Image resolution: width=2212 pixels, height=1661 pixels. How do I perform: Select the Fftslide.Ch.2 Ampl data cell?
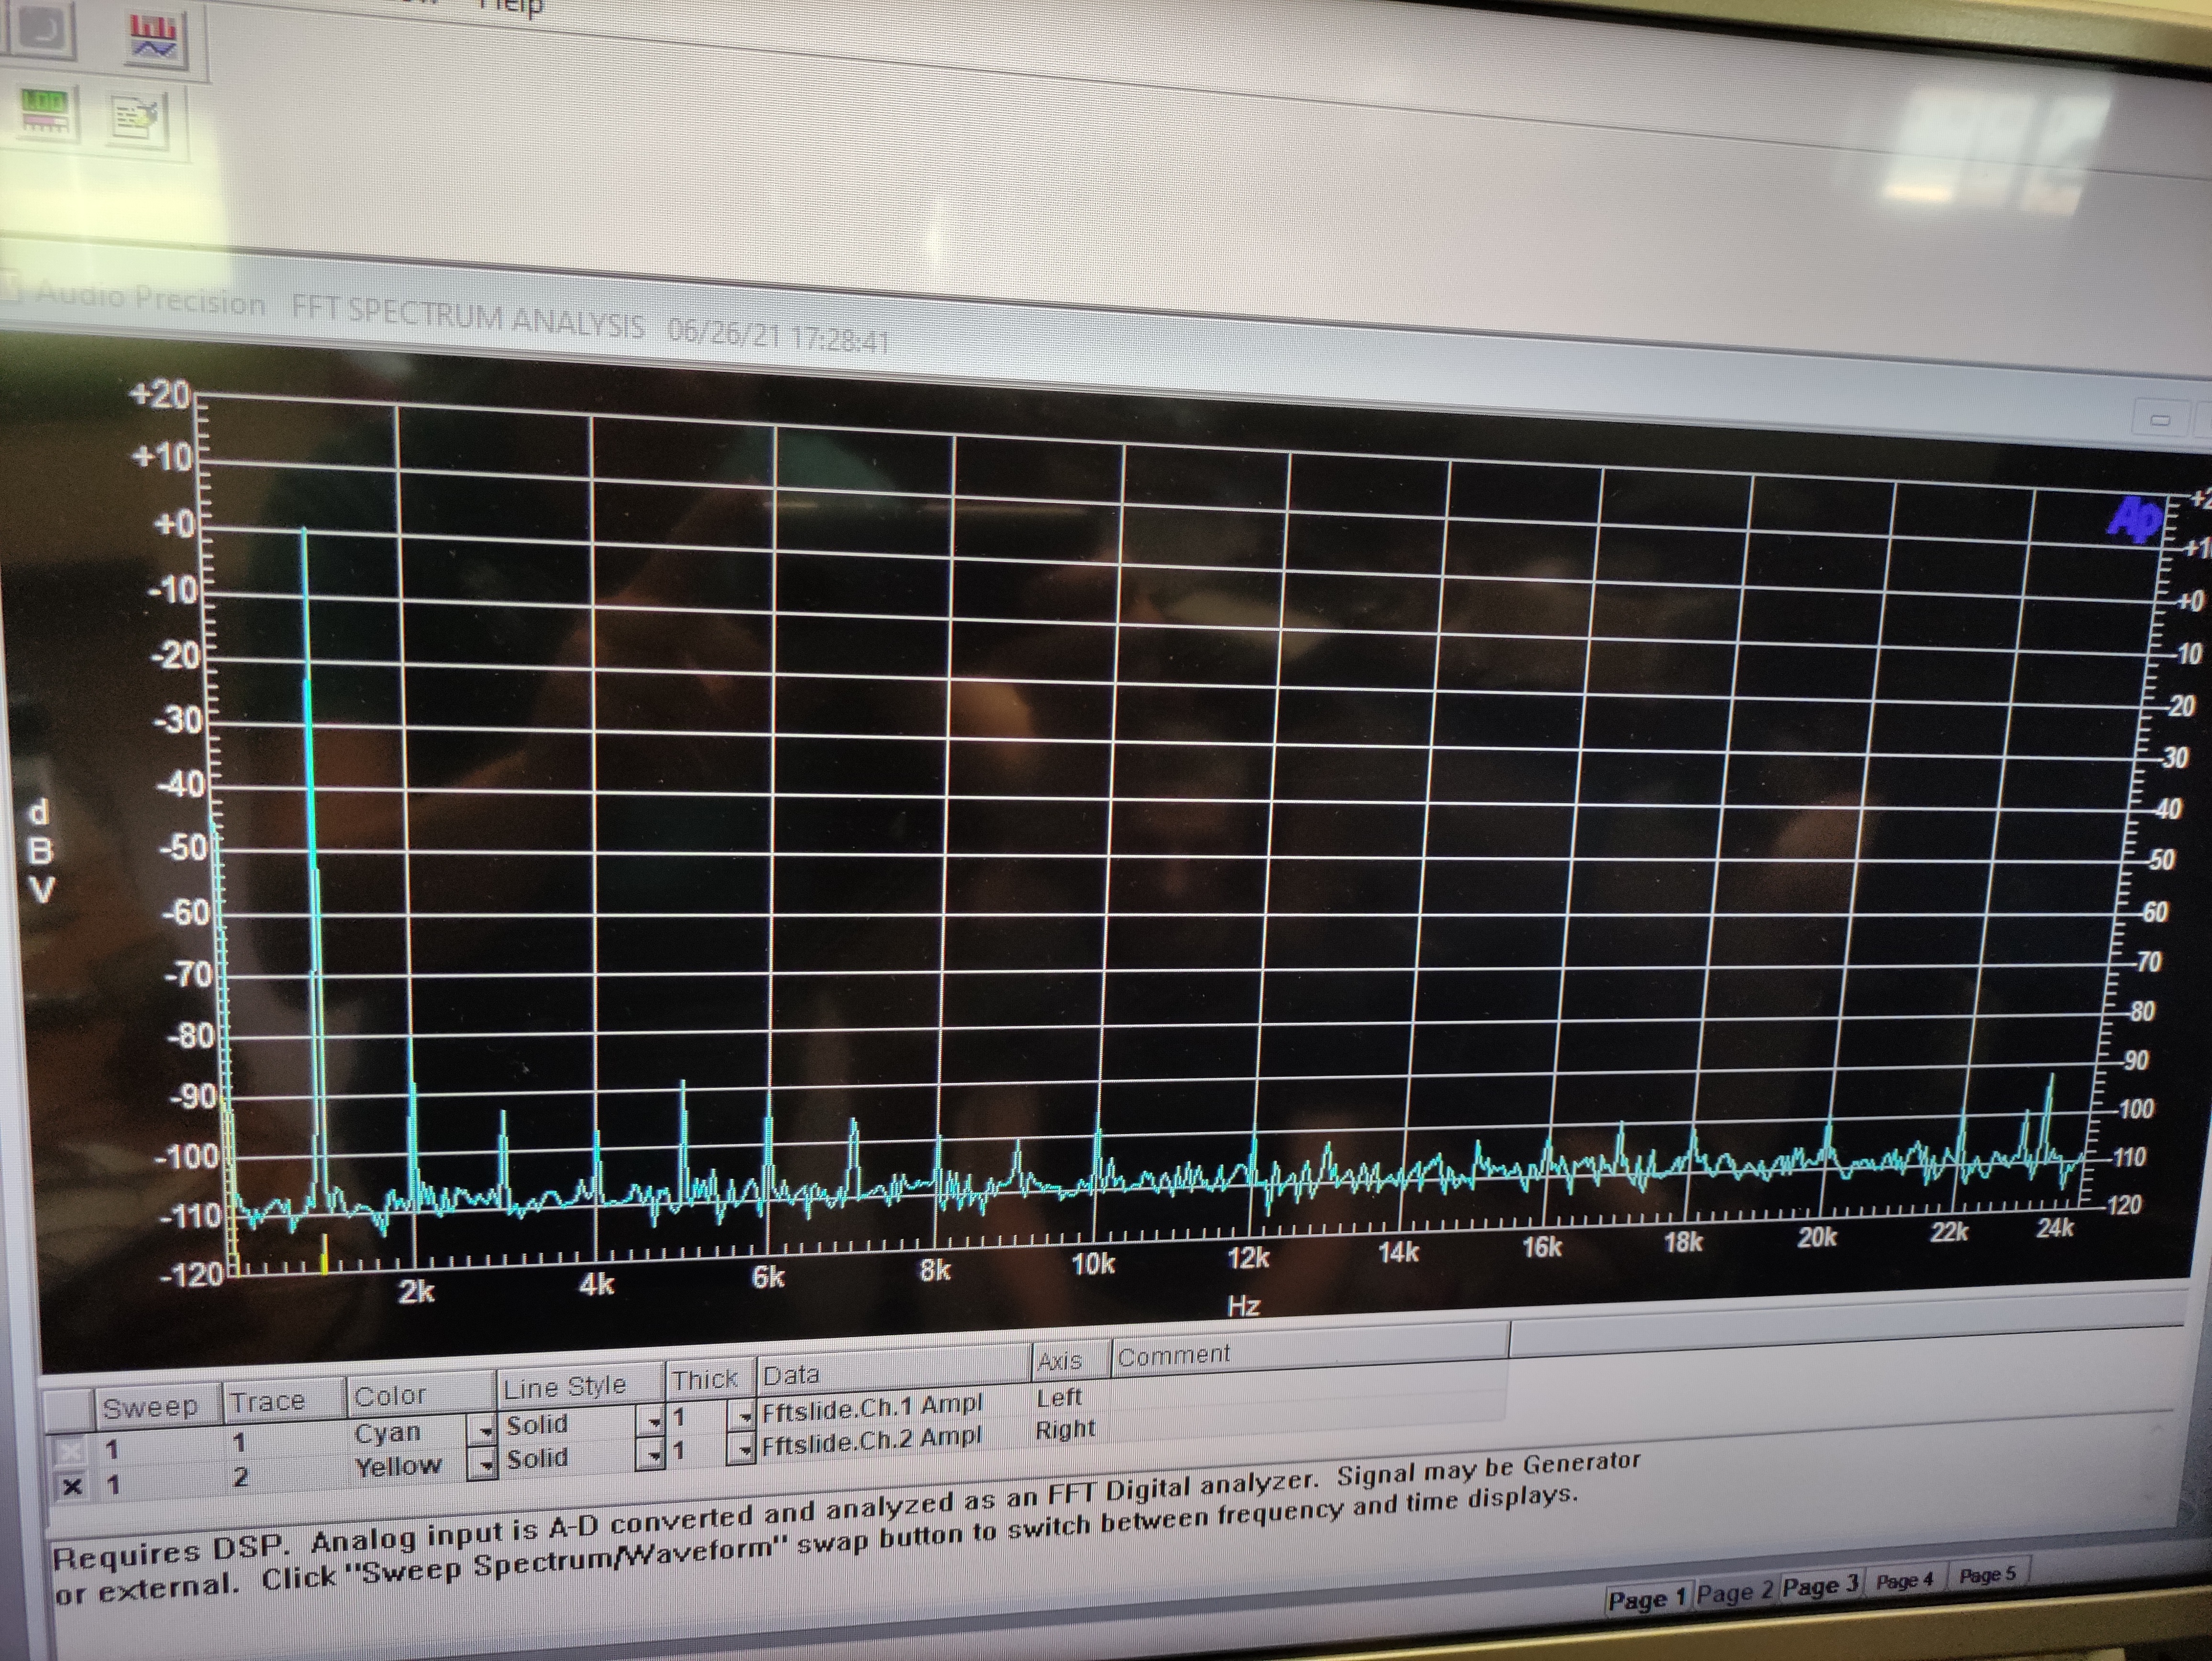click(871, 1441)
